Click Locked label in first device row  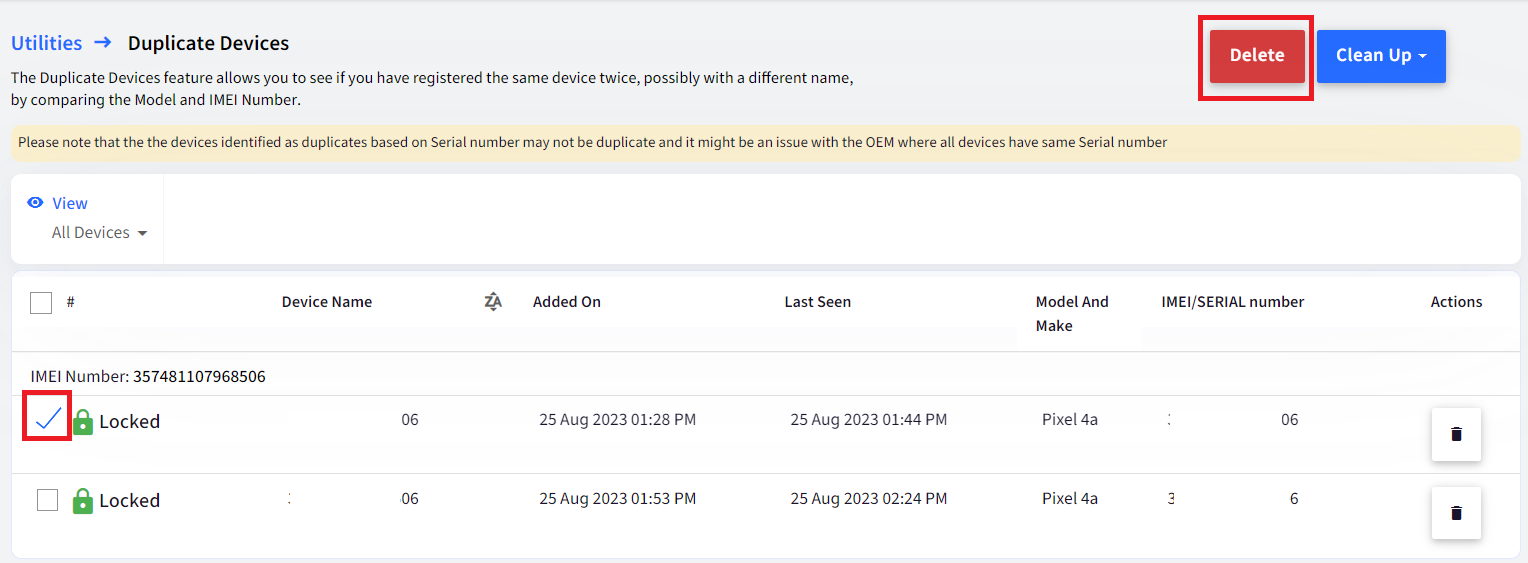(129, 421)
